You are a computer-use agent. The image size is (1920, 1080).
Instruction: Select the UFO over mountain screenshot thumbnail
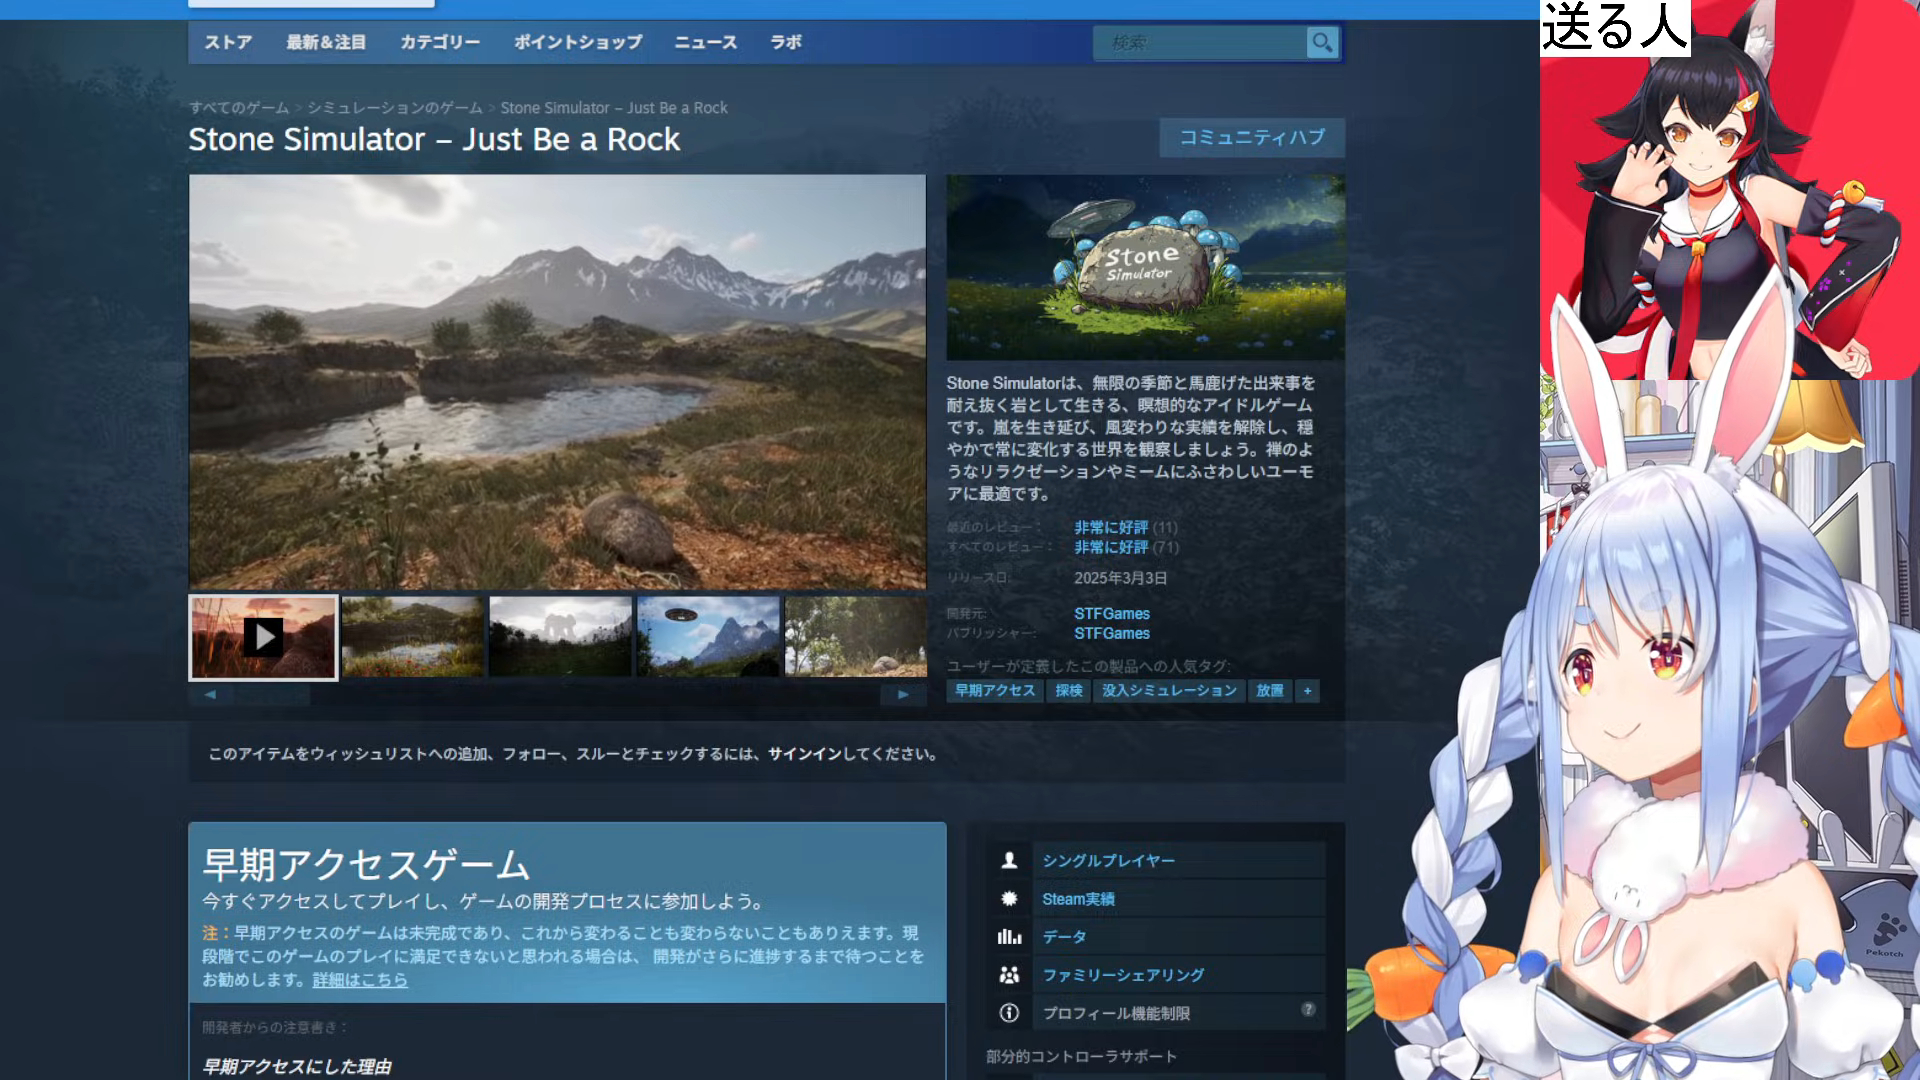click(x=708, y=637)
